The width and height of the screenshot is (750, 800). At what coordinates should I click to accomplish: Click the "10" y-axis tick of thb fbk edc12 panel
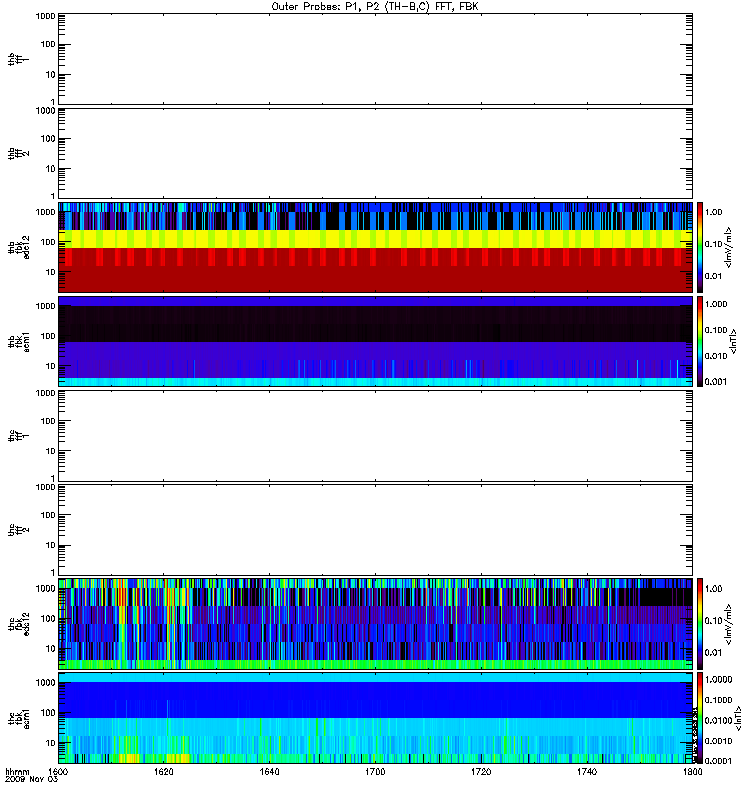(51, 272)
